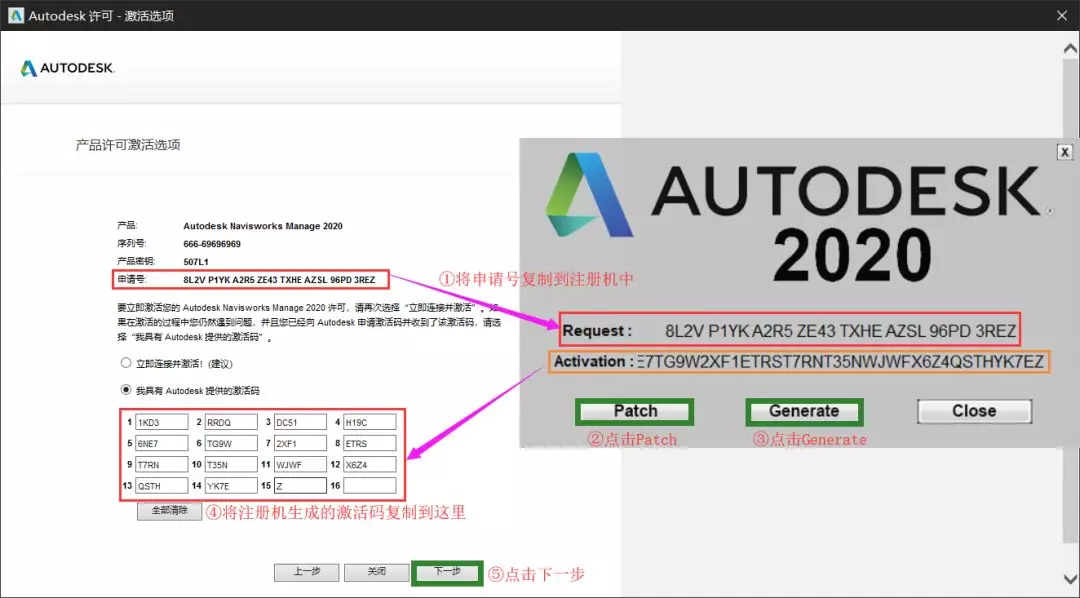The width and height of the screenshot is (1080, 598).
Task: Click activation code field 8 containing ETRS
Action: tap(370, 443)
